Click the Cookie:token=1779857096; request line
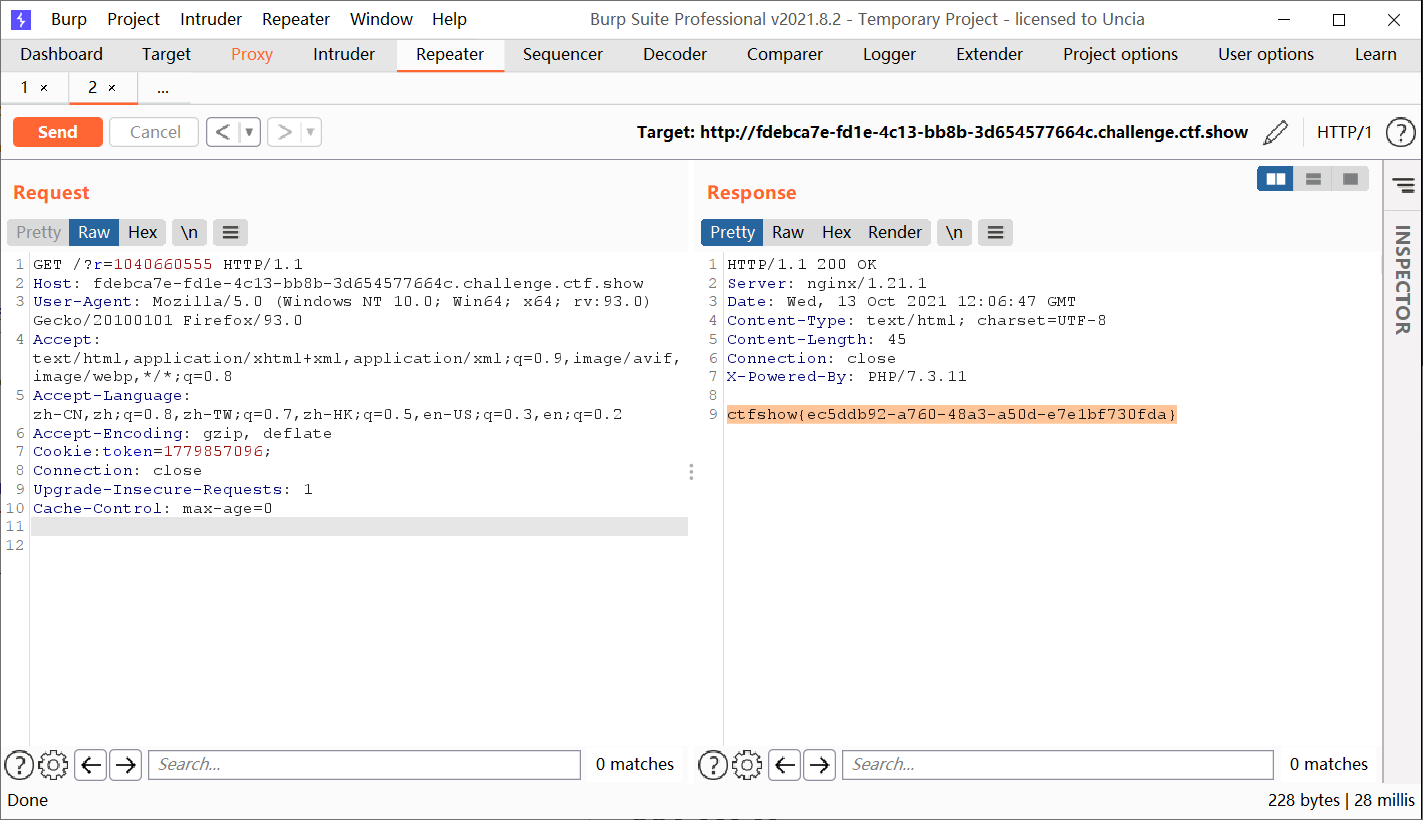 click(152, 452)
